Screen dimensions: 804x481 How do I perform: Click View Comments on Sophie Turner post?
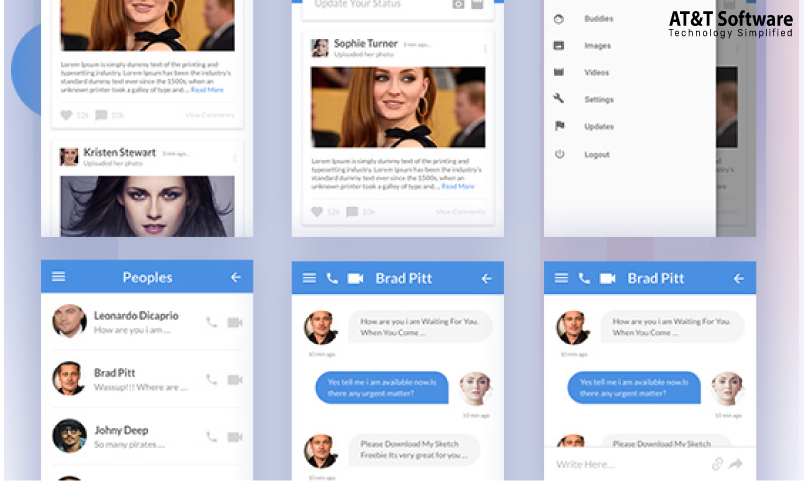460,211
